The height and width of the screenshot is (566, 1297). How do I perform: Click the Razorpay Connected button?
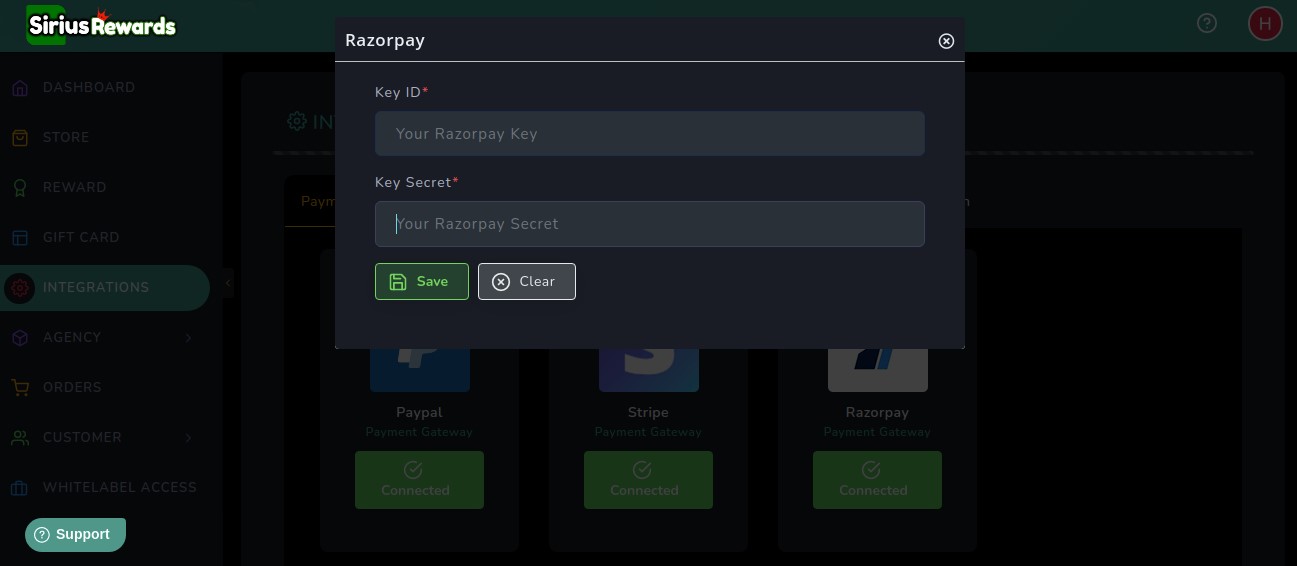click(877, 480)
